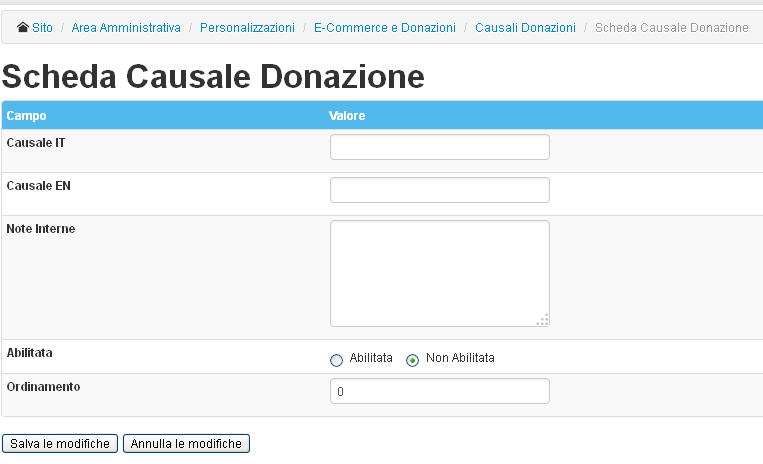Click the Note Interne row label
This screenshot has width=763, height=464.
[x=41, y=229]
